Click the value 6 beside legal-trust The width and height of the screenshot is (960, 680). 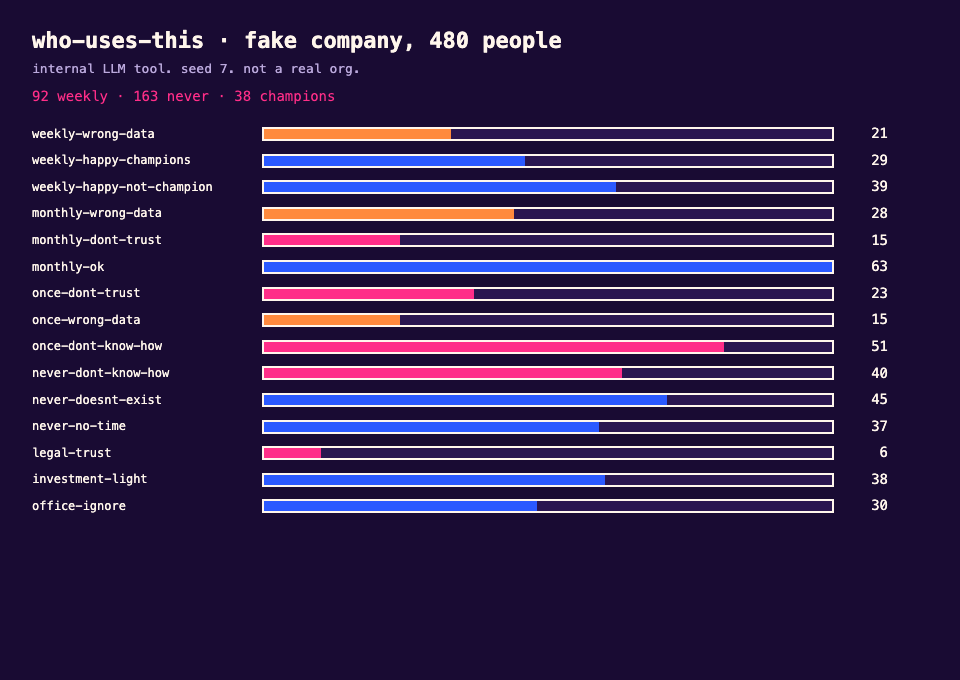(883, 452)
